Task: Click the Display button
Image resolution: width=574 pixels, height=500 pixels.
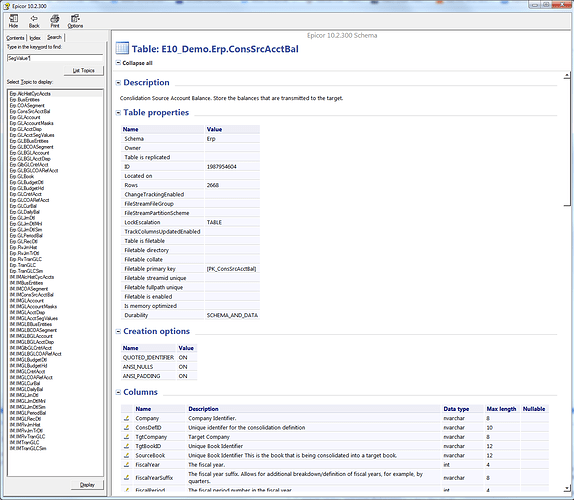Action: [x=87, y=485]
